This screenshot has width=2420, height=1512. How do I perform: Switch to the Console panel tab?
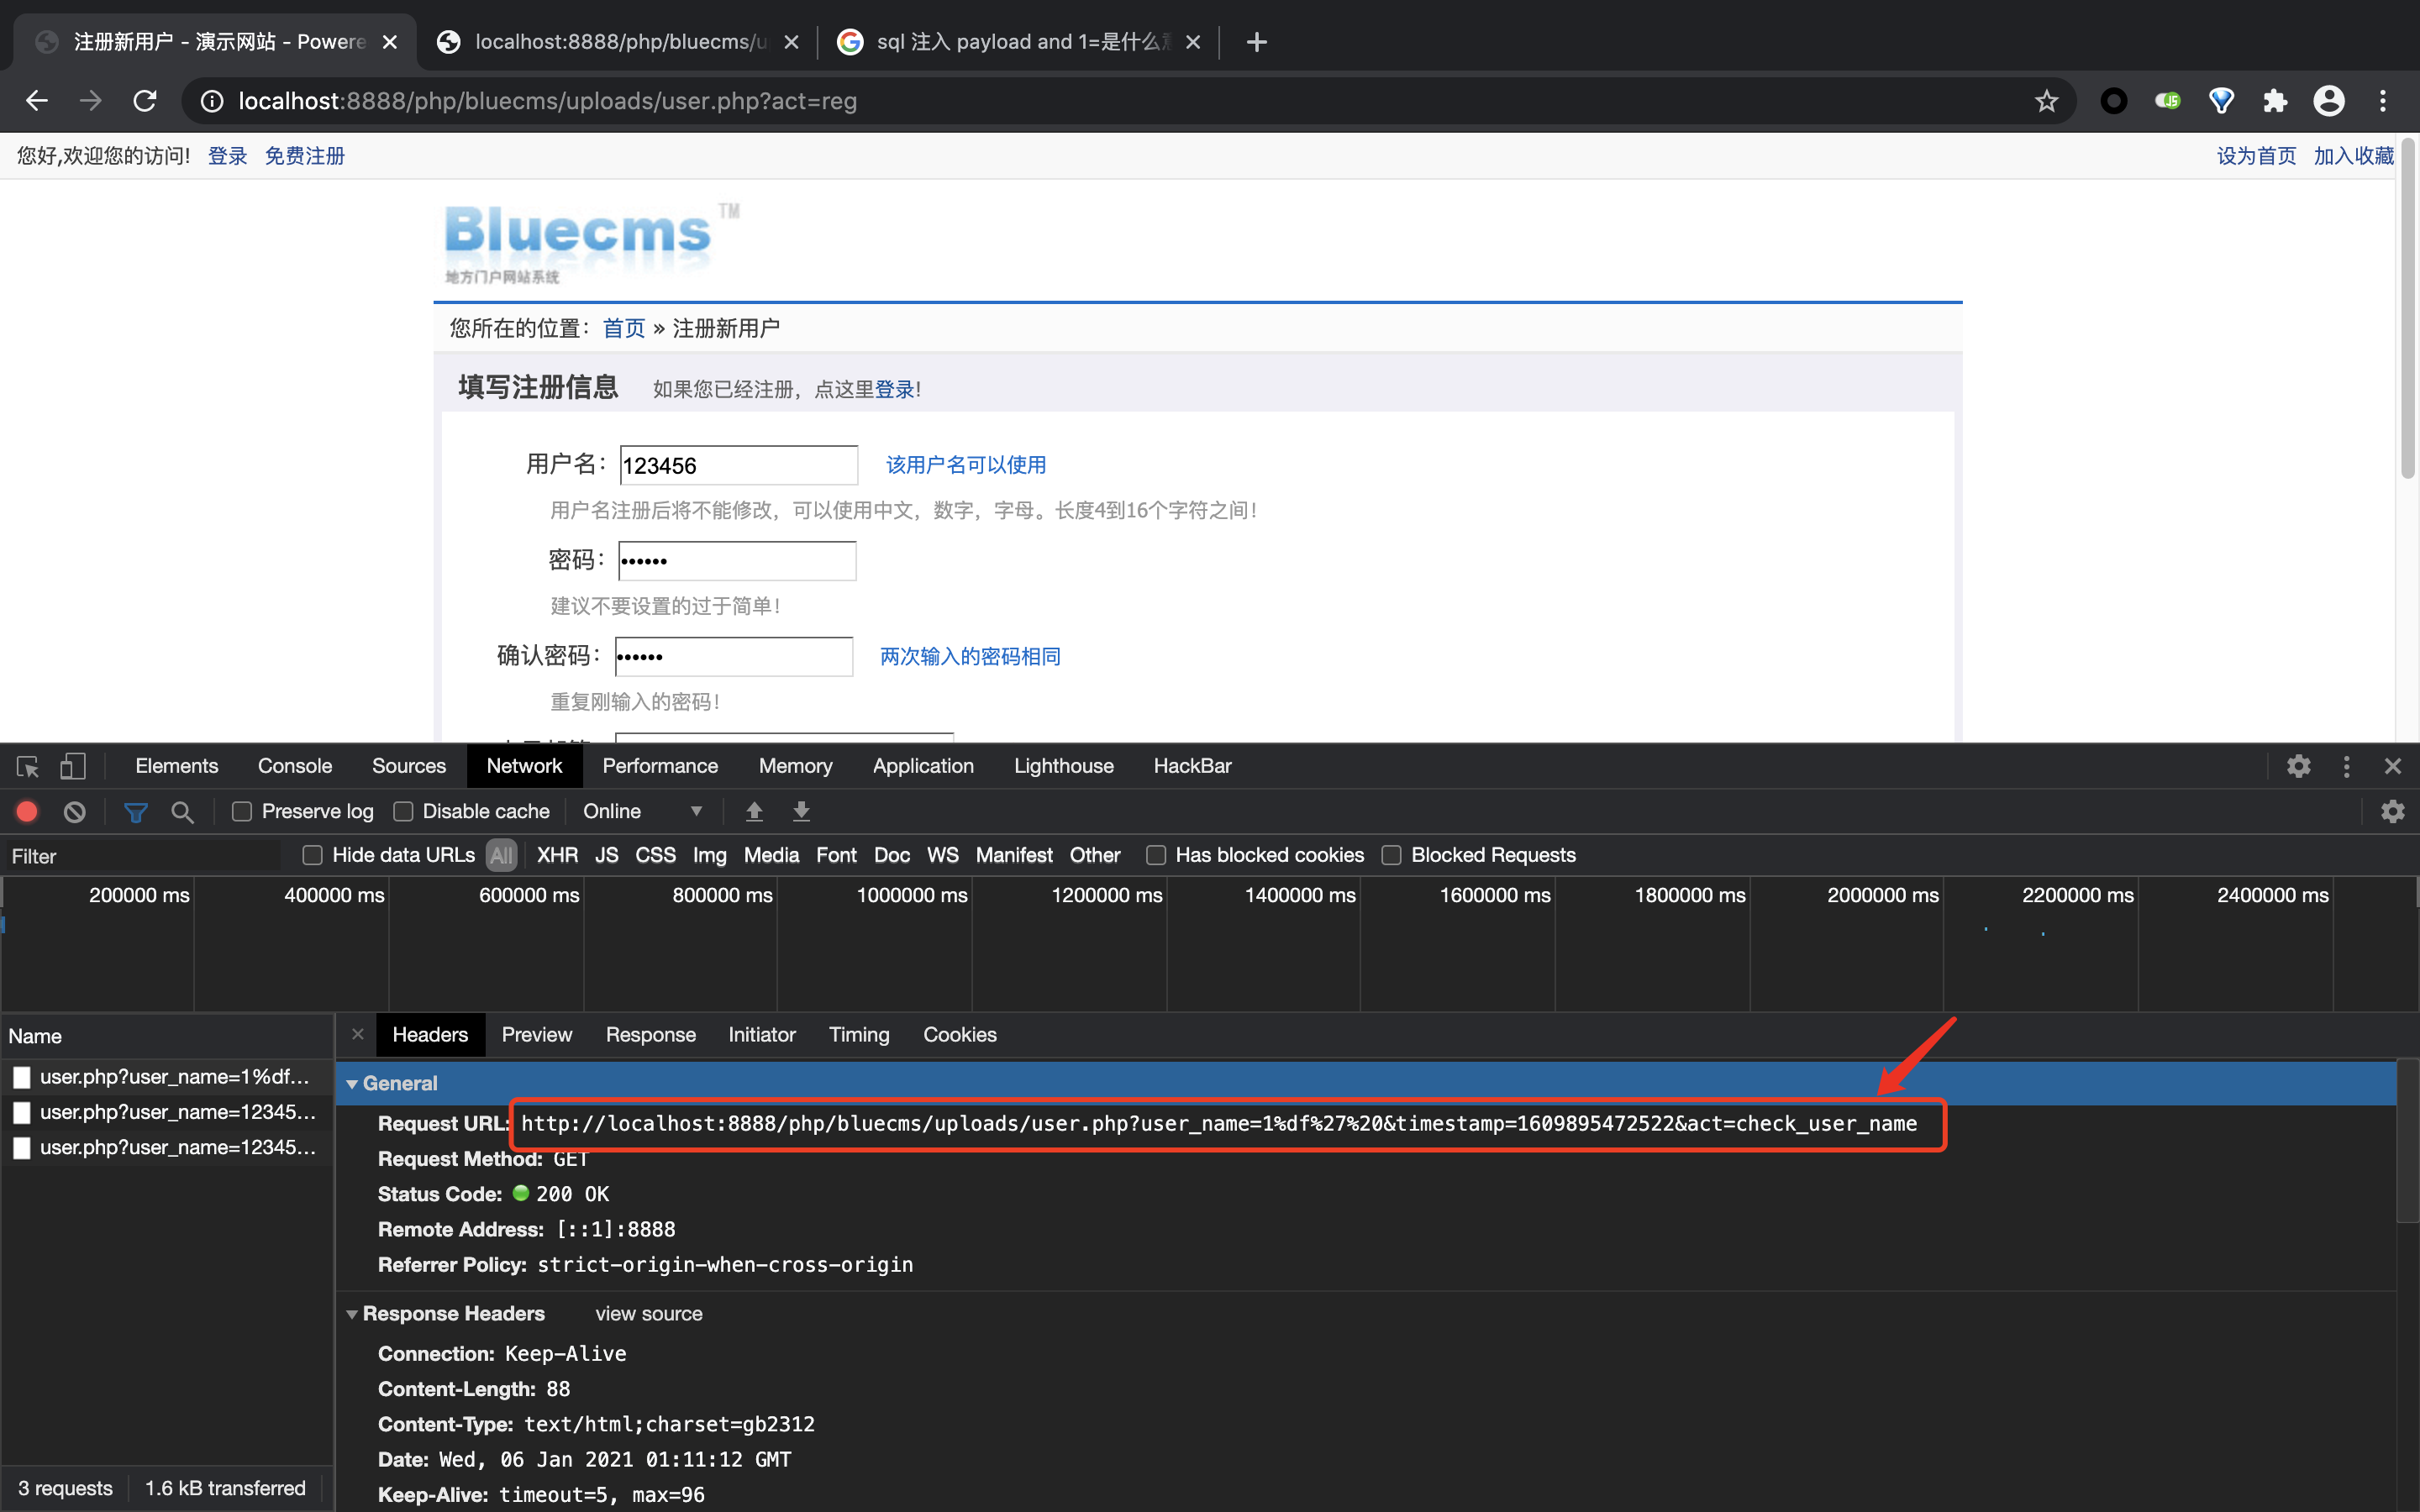(x=294, y=766)
